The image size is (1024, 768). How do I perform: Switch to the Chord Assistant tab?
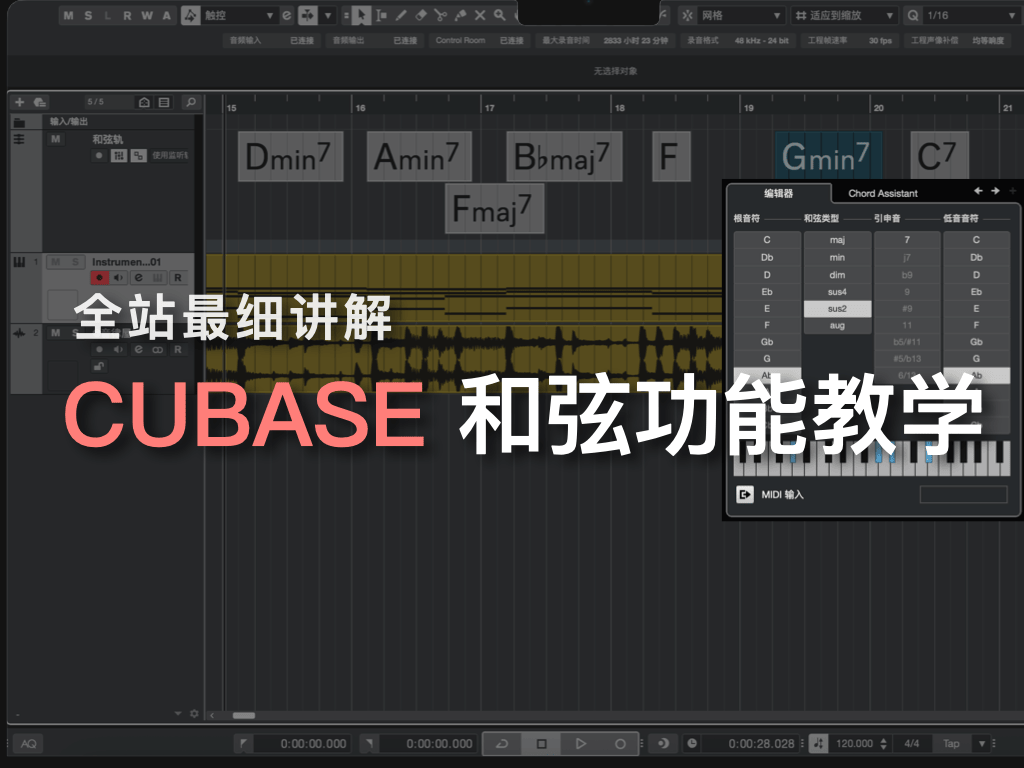coord(882,193)
